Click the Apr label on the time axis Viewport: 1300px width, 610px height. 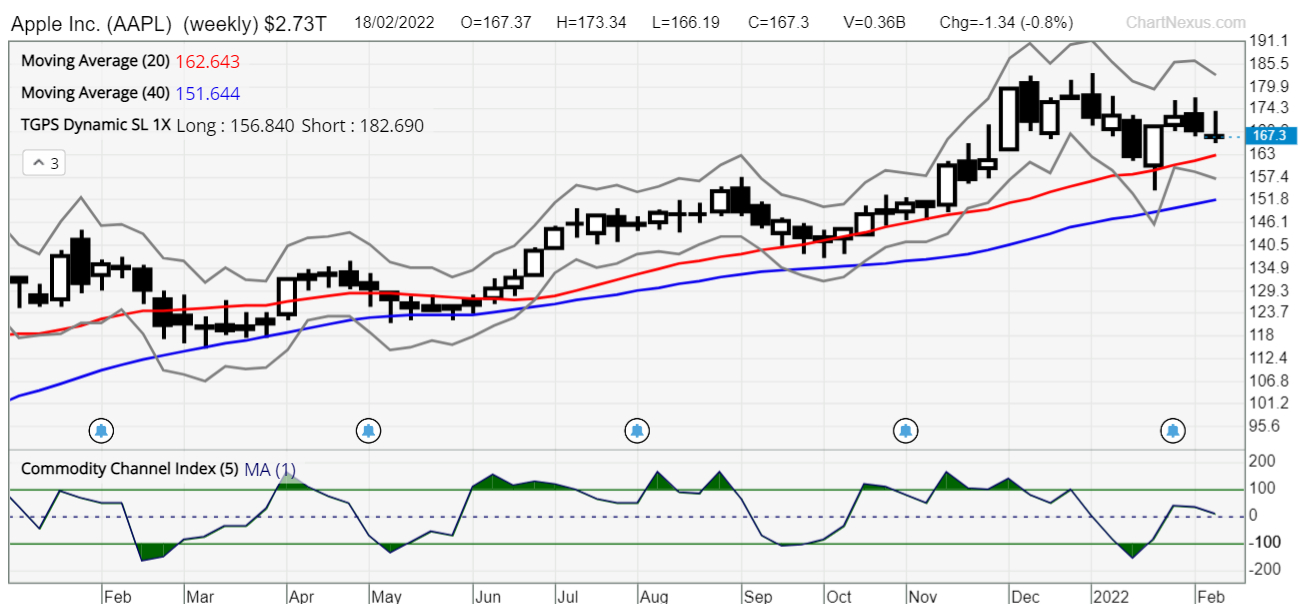301,597
